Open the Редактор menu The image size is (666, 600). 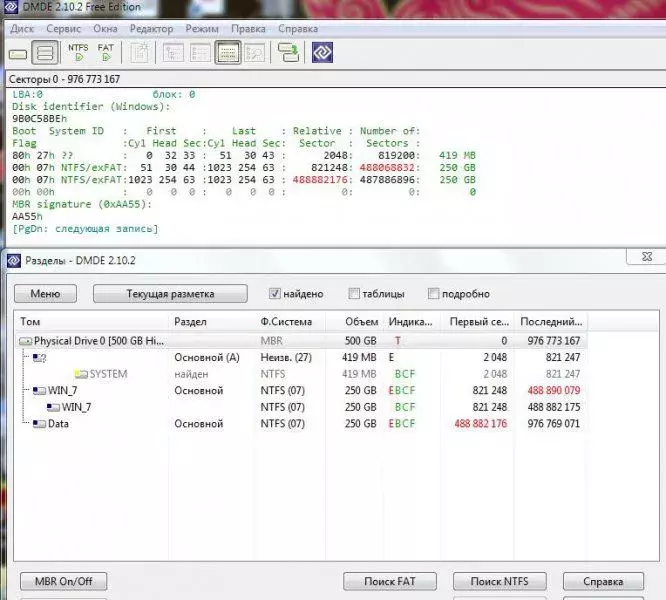(x=151, y=29)
